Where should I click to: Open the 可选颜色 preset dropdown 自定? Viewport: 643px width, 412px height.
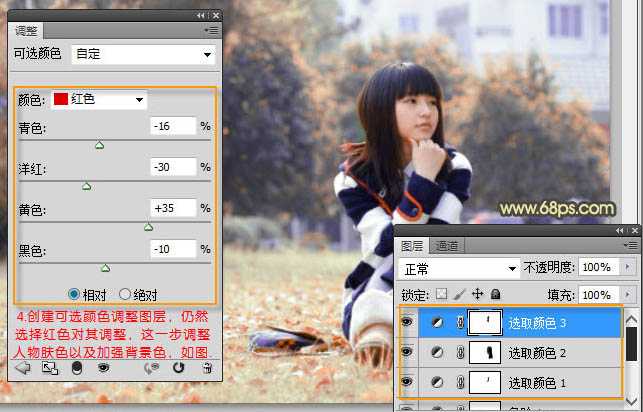pos(144,54)
